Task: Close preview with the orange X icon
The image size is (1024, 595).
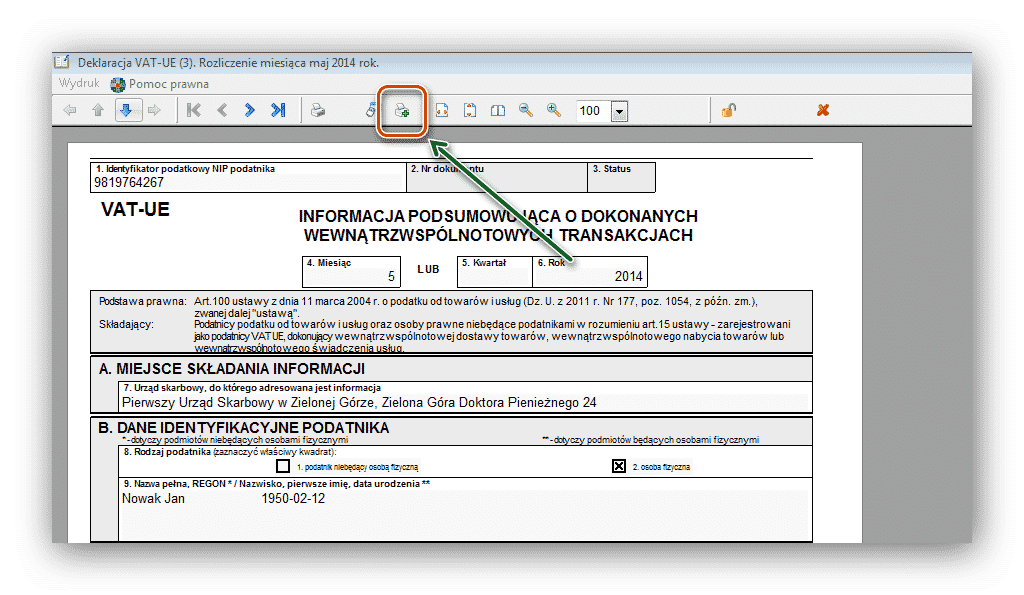Action: (x=823, y=110)
